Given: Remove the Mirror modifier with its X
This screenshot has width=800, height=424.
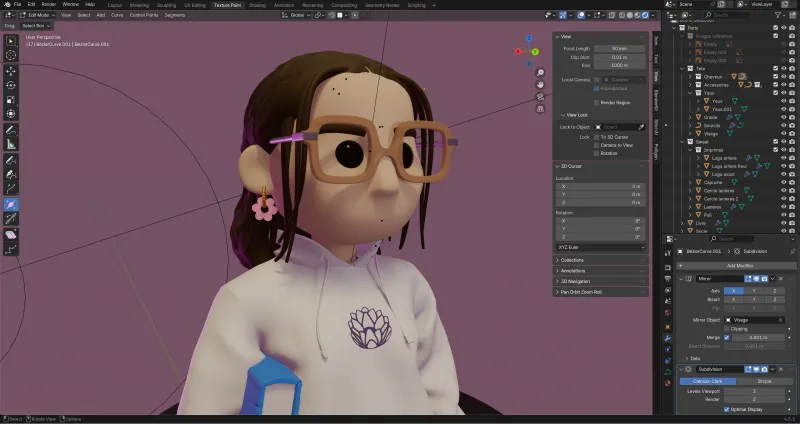Looking at the screenshot, I should [781, 279].
